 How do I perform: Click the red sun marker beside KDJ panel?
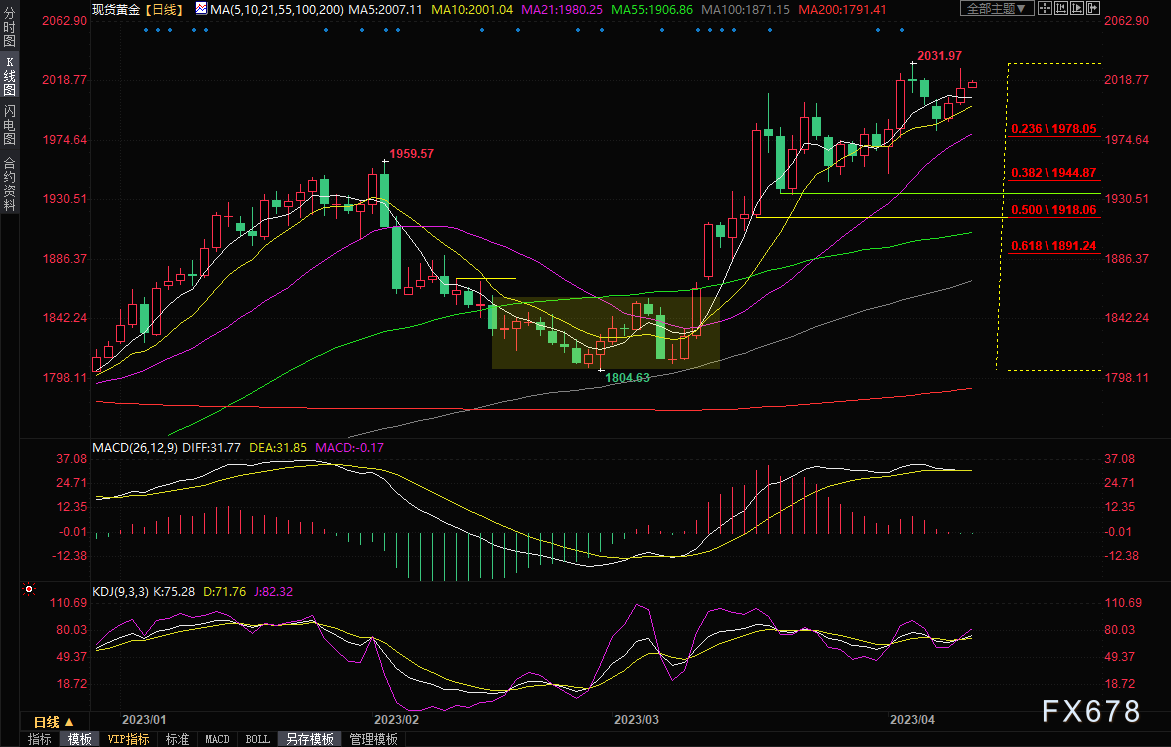pyautogui.click(x=29, y=589)
